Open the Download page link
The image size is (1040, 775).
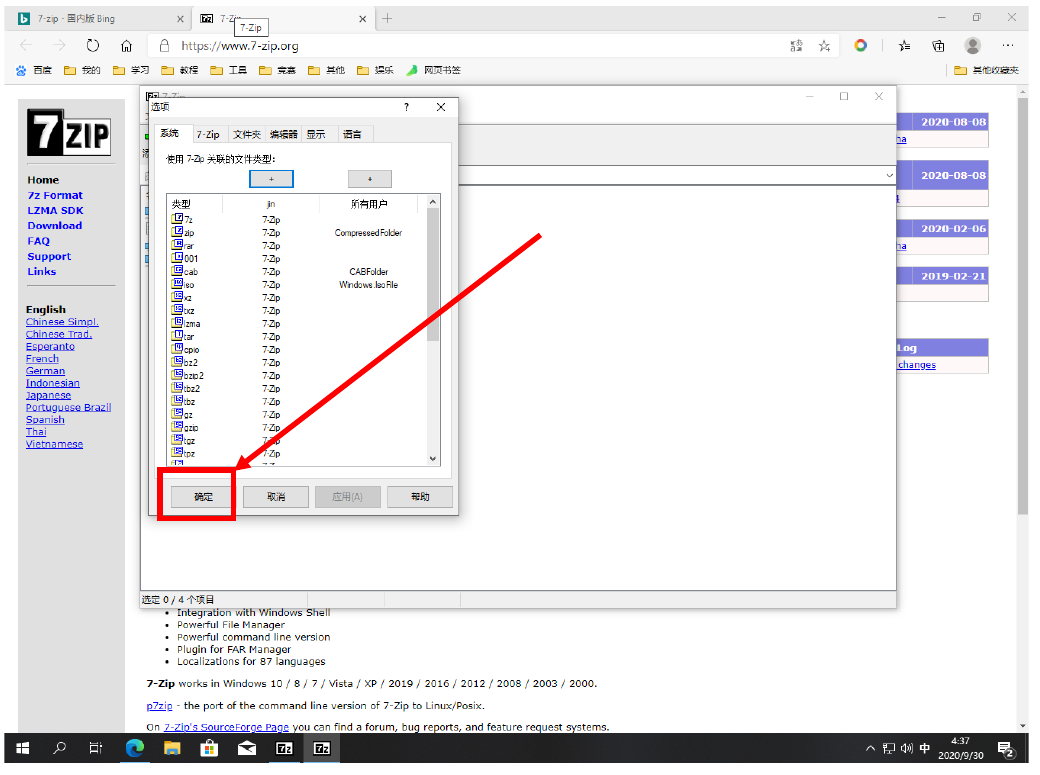click(x=55, y=226)
